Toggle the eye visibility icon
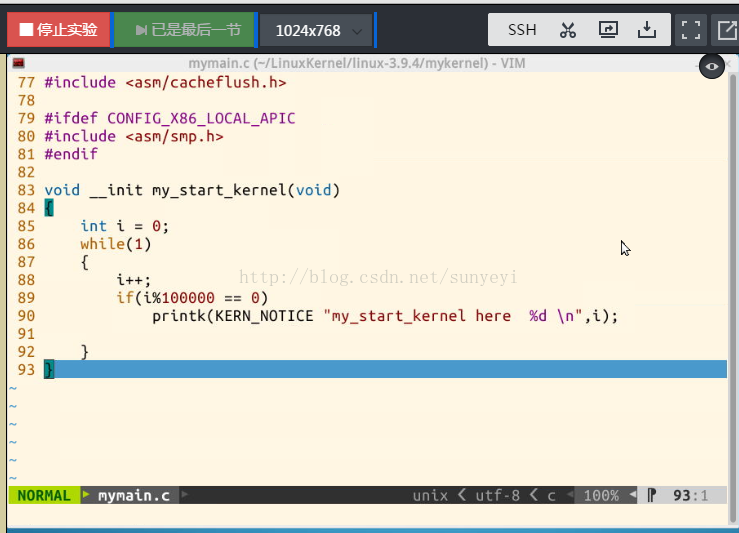This screenshot has height=533, width=739. click(x=712, y=66)
